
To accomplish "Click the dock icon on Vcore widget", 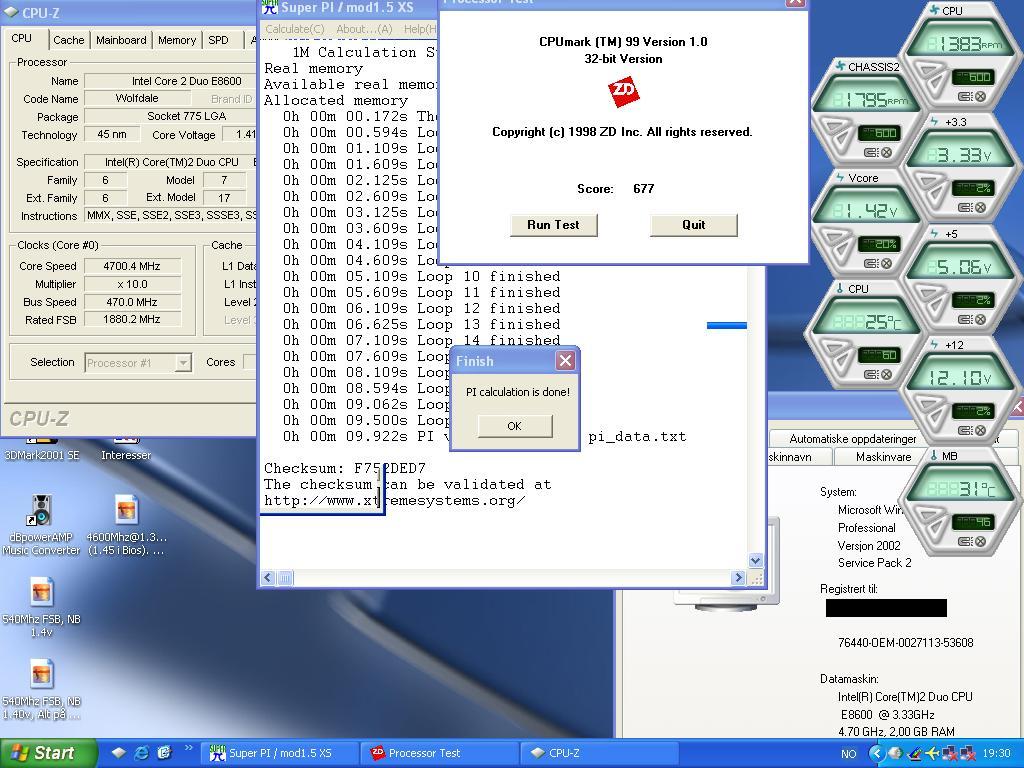I will [871, 264].
